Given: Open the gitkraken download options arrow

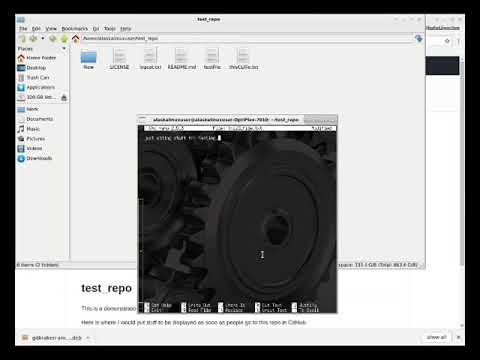Looking at the screenshot, I should point(88,338).
